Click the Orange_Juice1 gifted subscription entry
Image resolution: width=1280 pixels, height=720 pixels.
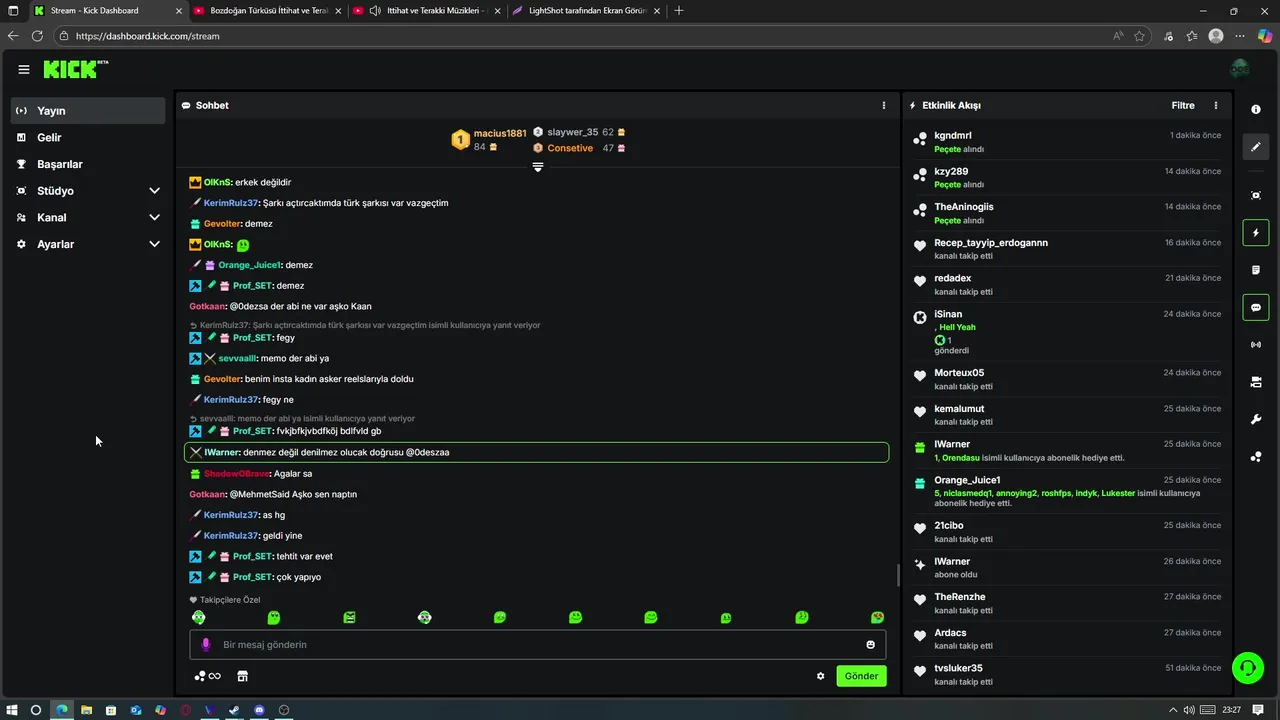1069,491
